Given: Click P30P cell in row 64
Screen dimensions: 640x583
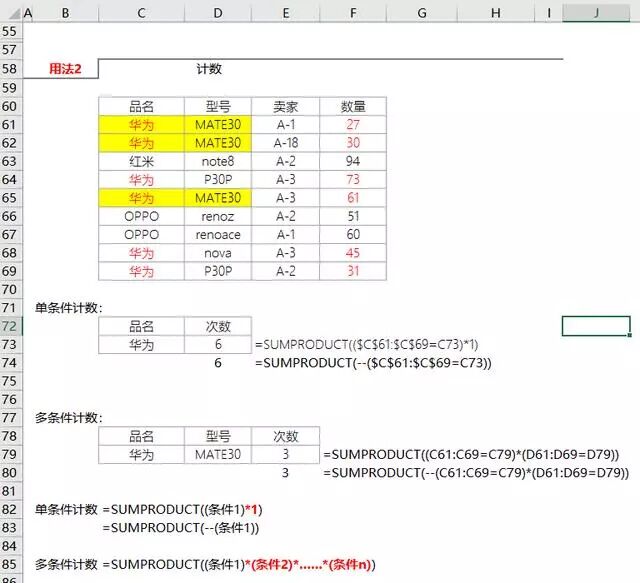Looking at the screenshot, I should tap(218, 180).
